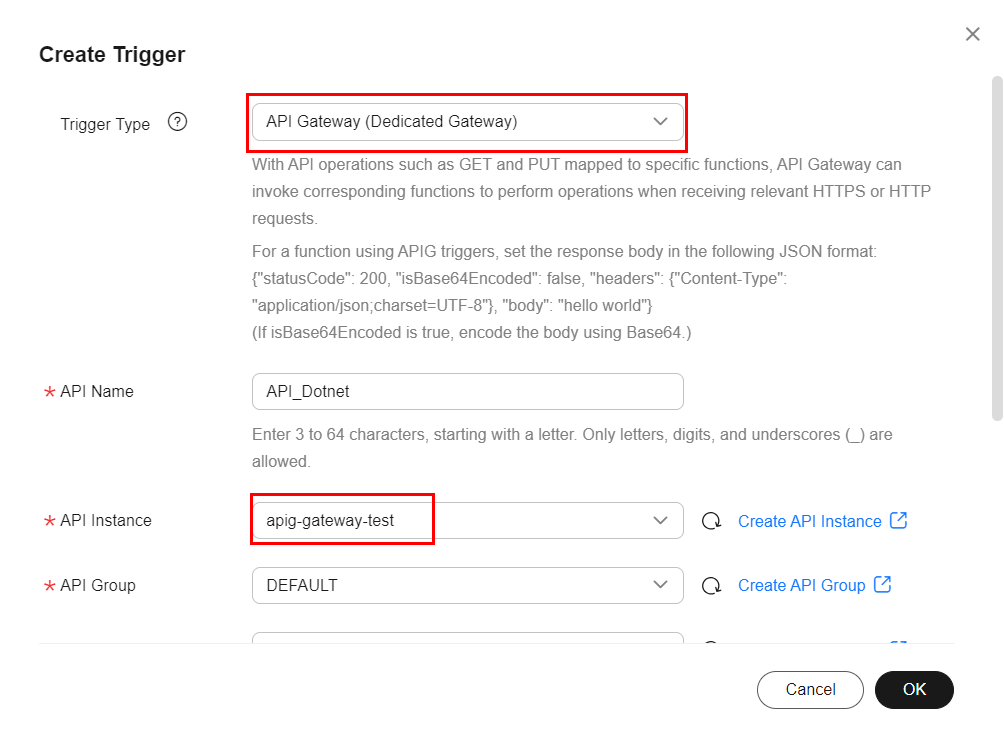The height and width of the screenshot is (749, 1004).
Task: Click the help icon beside Trigger Type
Action: [x=178, y=123]
